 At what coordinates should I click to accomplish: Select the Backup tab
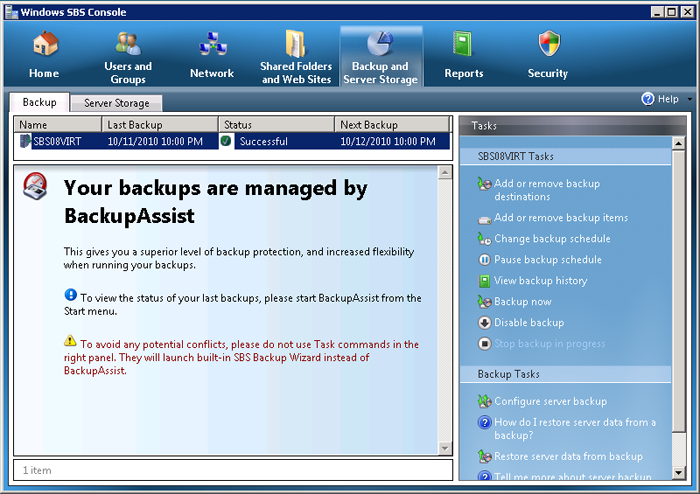tap(40, 103)
